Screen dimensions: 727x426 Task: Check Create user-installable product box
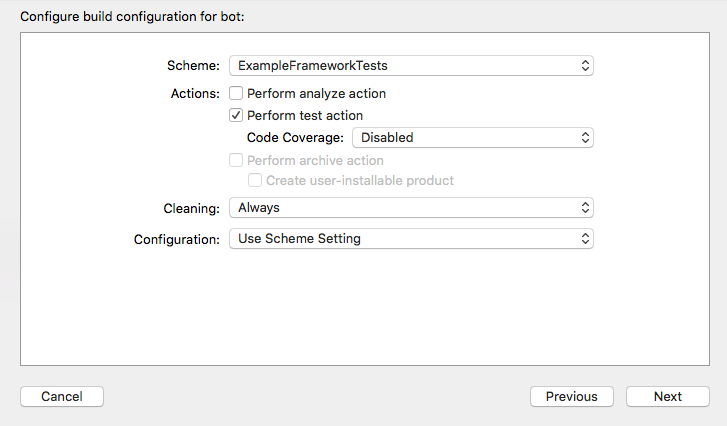(x=255, y=181)
